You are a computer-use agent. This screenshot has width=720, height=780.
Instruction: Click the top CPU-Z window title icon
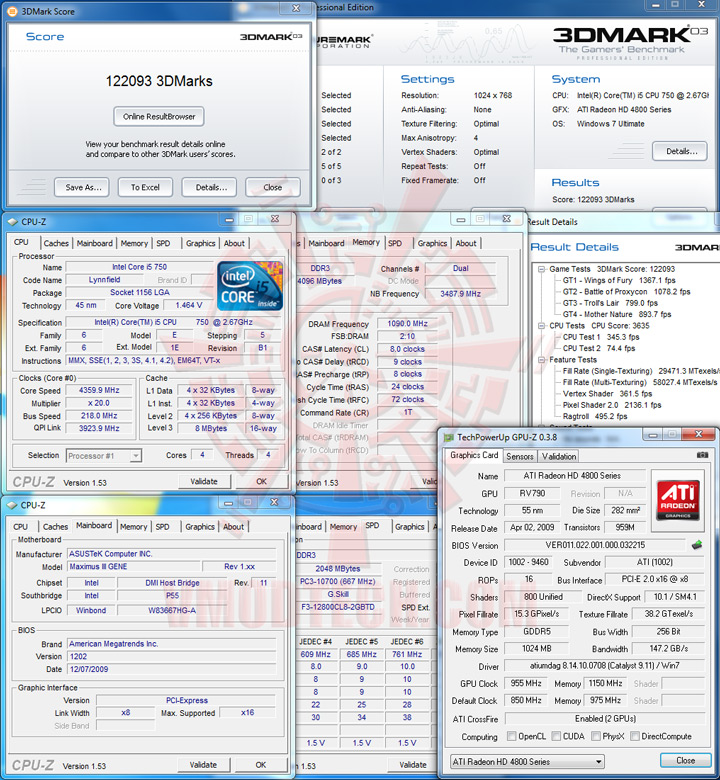tap(12, 222)
